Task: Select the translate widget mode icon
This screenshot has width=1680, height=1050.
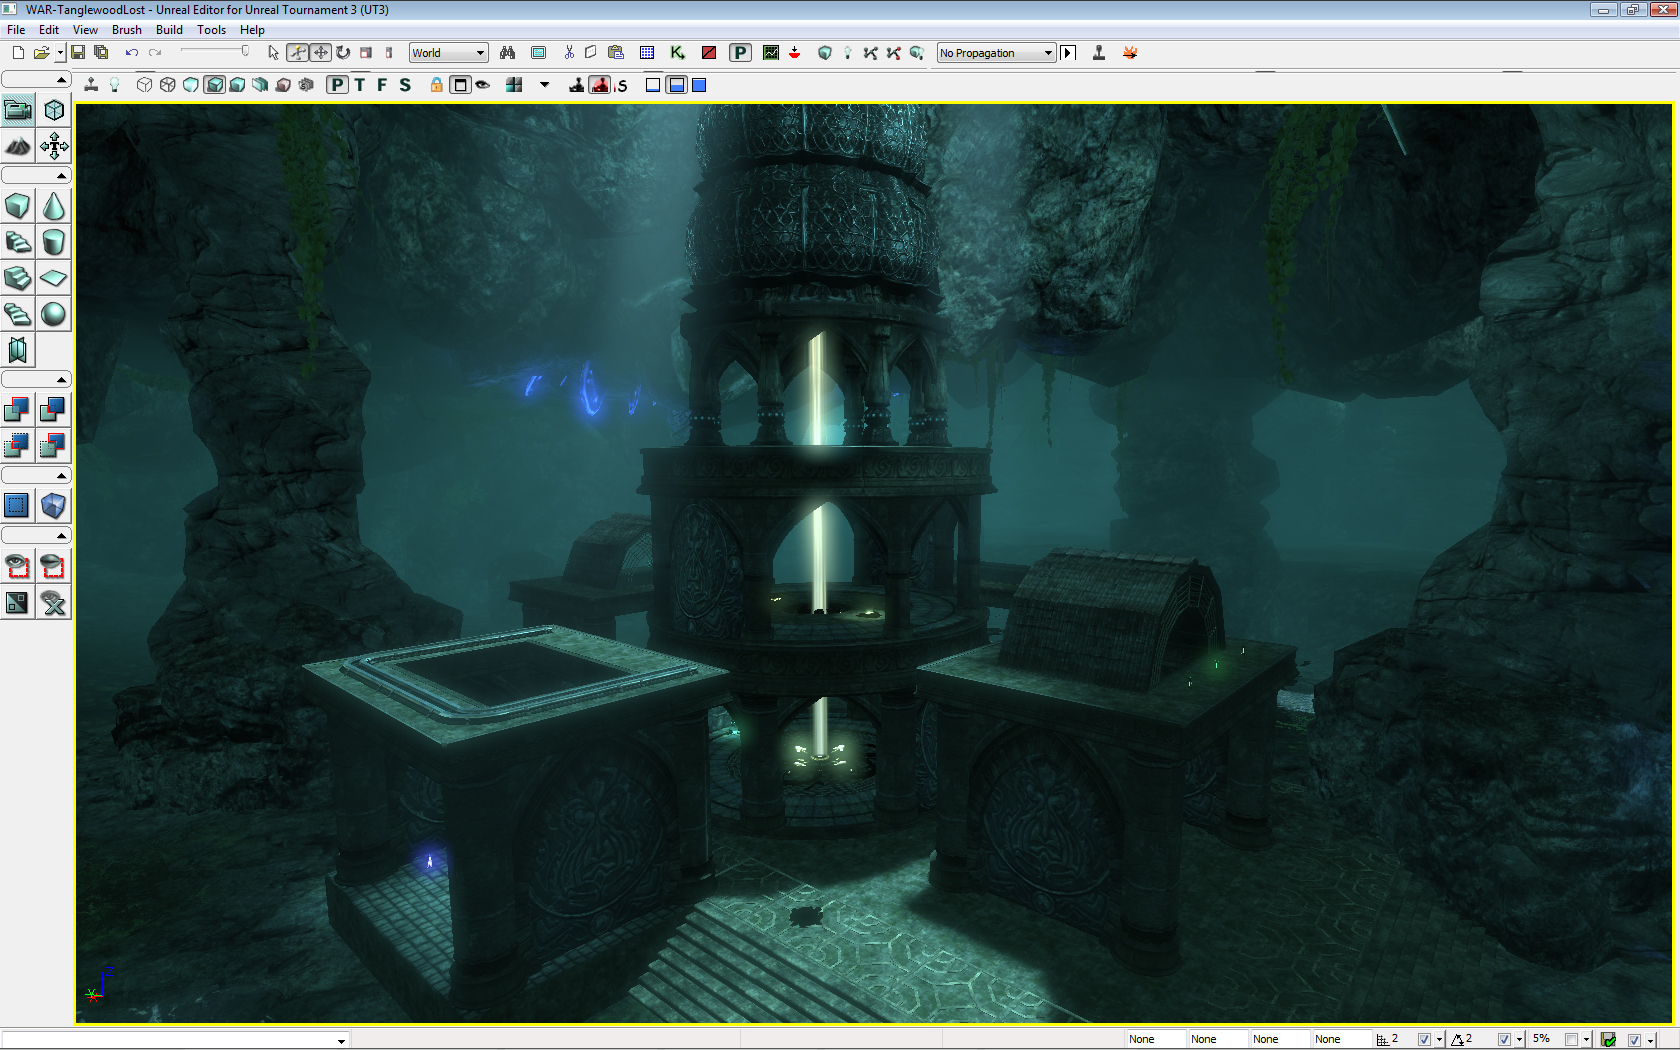Action: [x=320, y=53]
